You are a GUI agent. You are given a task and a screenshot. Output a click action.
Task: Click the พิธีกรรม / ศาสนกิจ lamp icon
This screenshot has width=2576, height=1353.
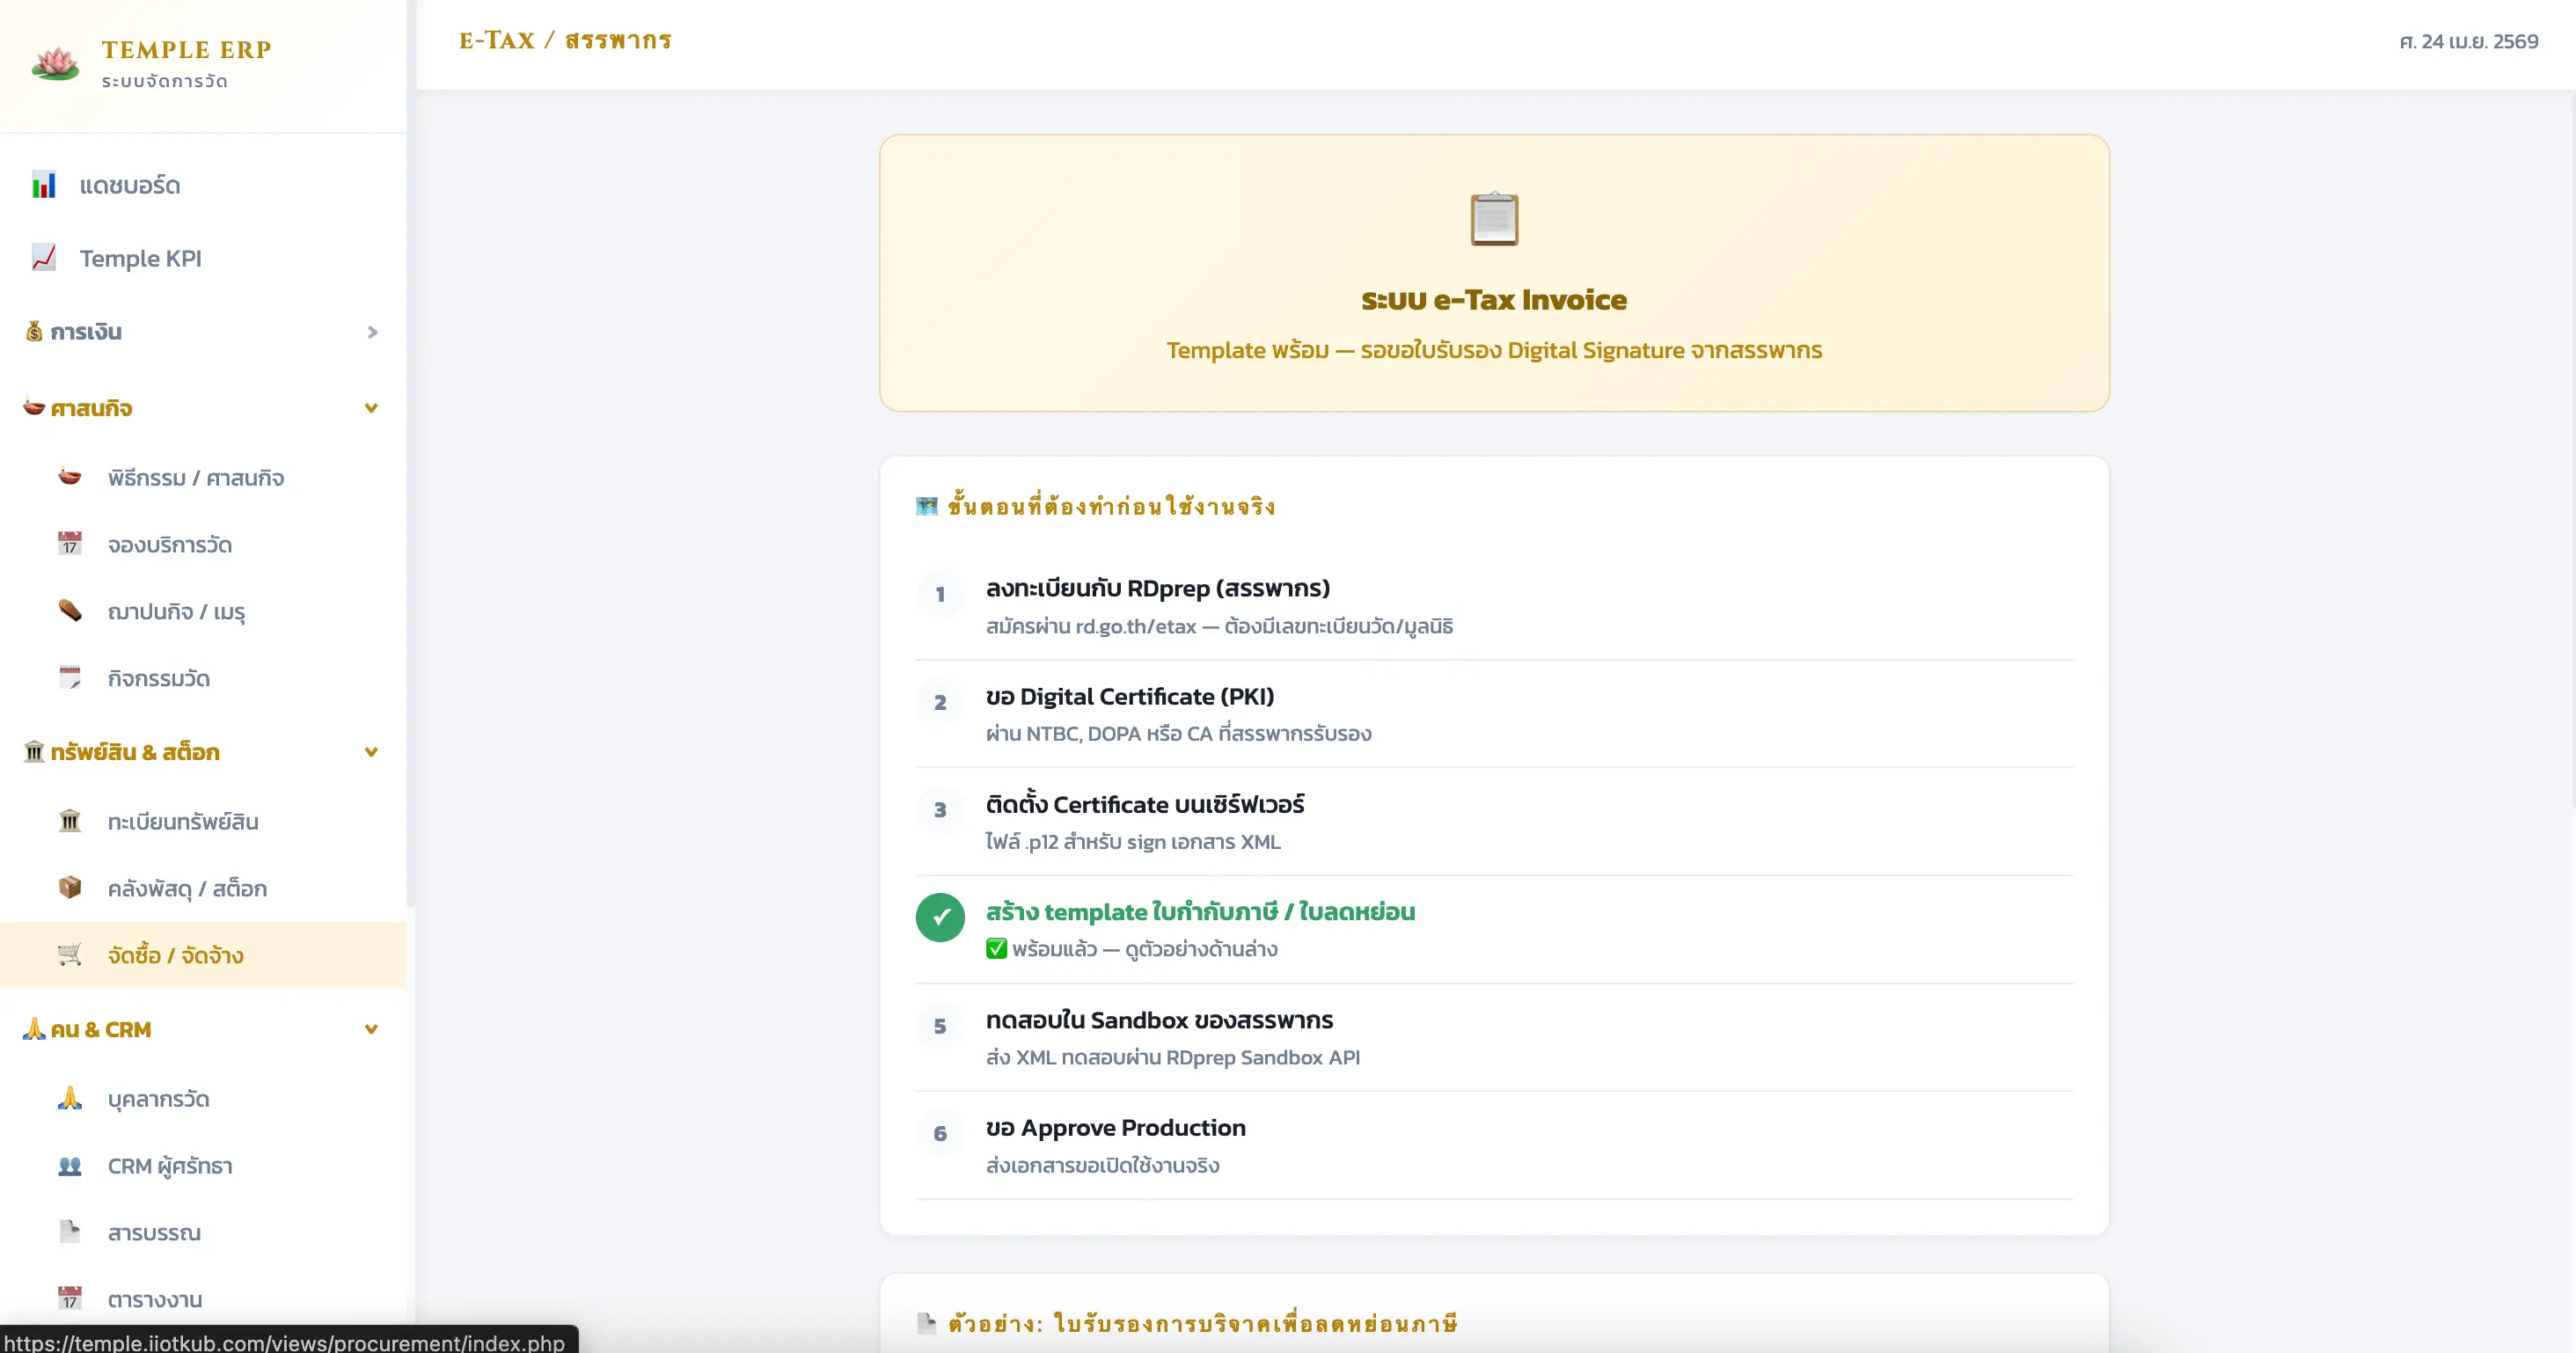[x=70, y=477]
